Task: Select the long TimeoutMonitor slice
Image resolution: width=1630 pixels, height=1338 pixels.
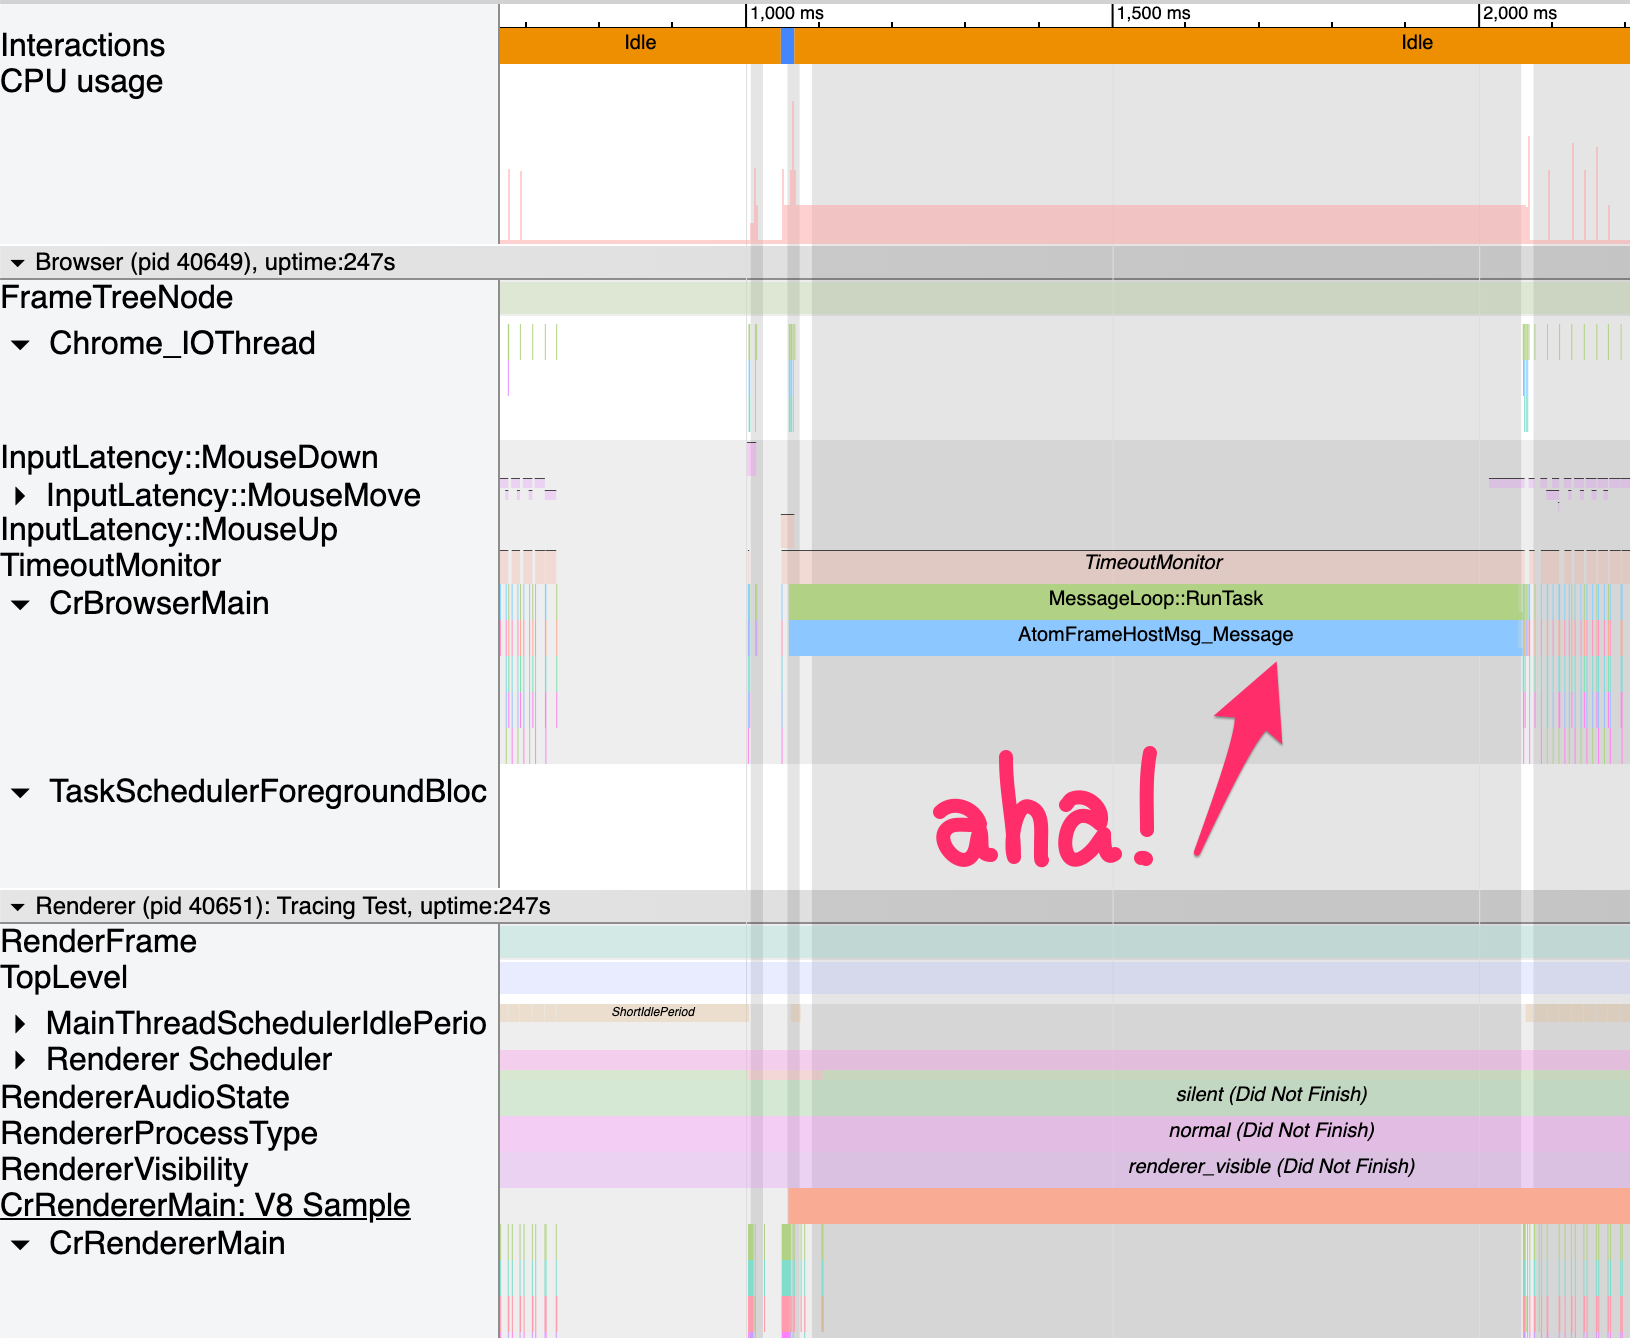Action: pyautogui.click(x=1155, y=566)
